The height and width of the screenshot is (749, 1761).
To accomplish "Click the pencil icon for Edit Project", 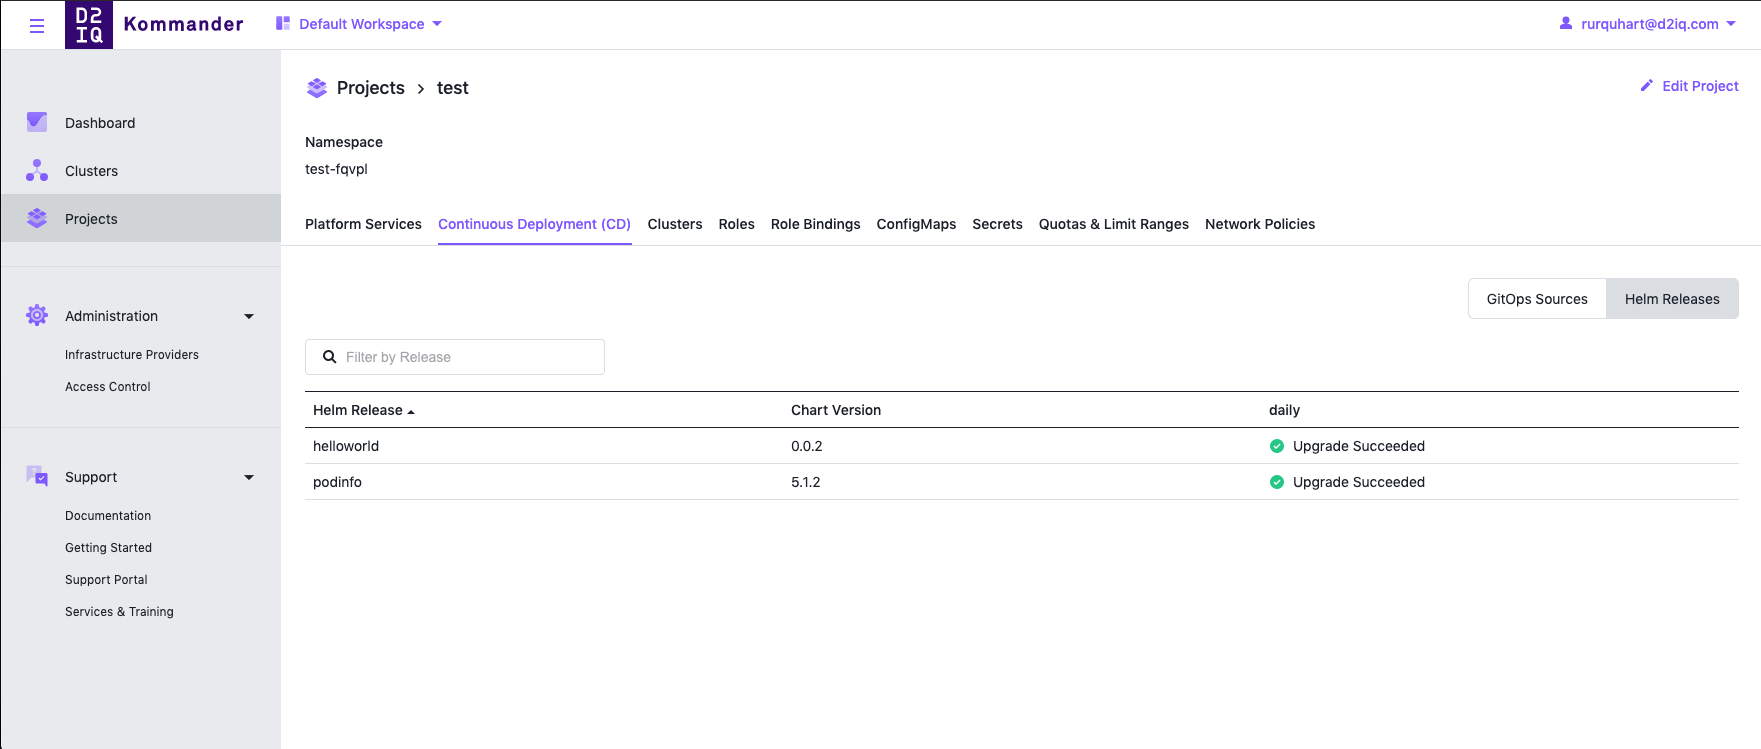I will tap(1647, 86).
